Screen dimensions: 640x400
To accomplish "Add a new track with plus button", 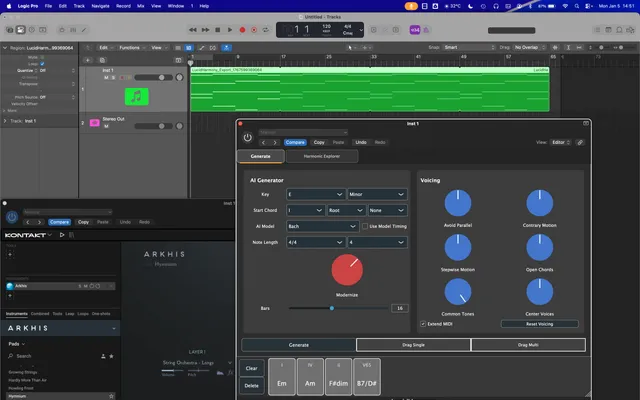I will coord(88,60).
